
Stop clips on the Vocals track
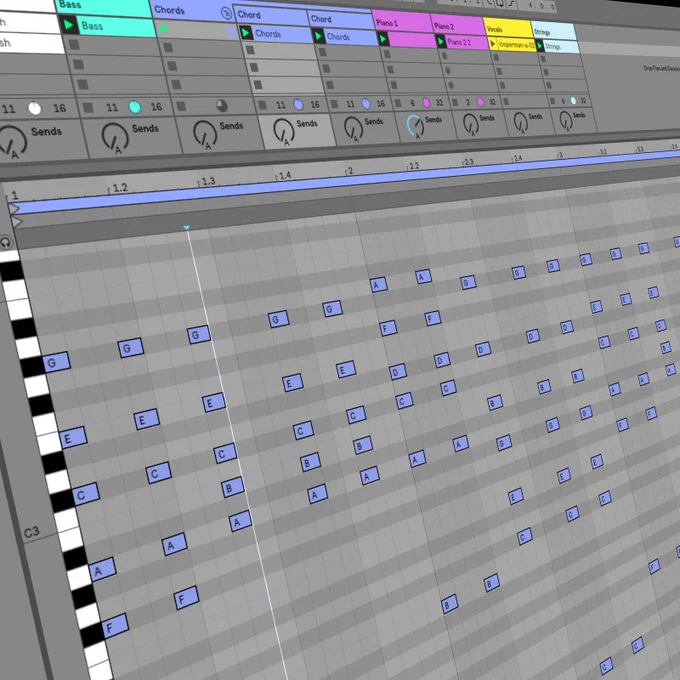click(x=506, y=102)
